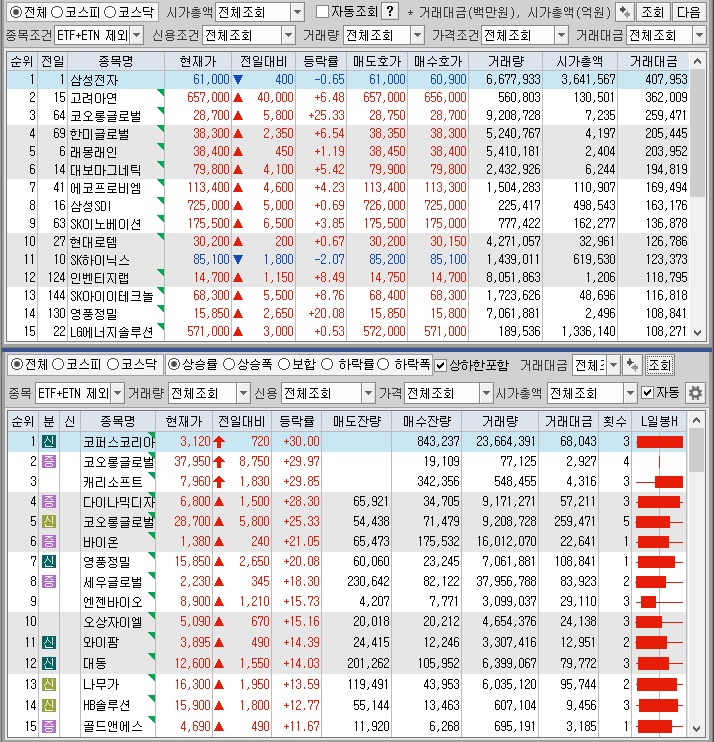This screenshot has width=714, height=742.
Task: Click the 신 badge on 와이팜 row
Action: [x=49, y=642]
